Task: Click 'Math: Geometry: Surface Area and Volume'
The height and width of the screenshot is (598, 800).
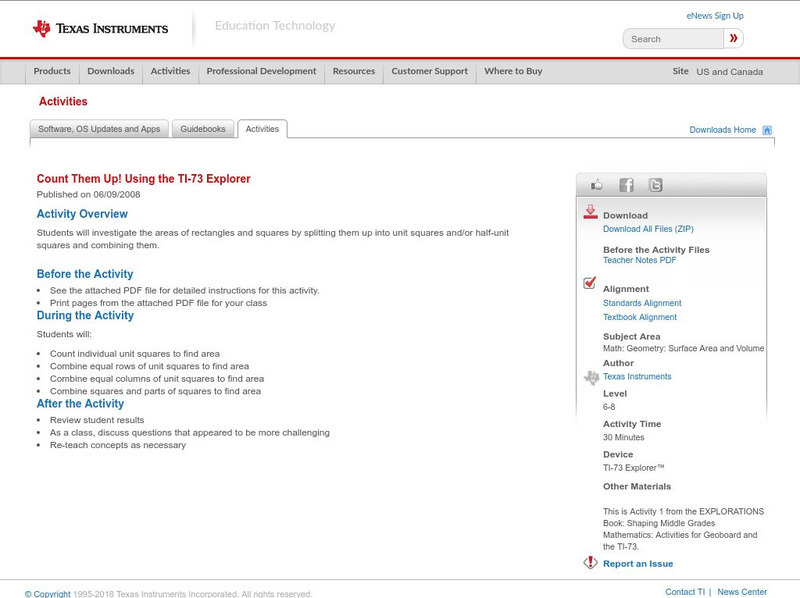Action: click(684, 348)
